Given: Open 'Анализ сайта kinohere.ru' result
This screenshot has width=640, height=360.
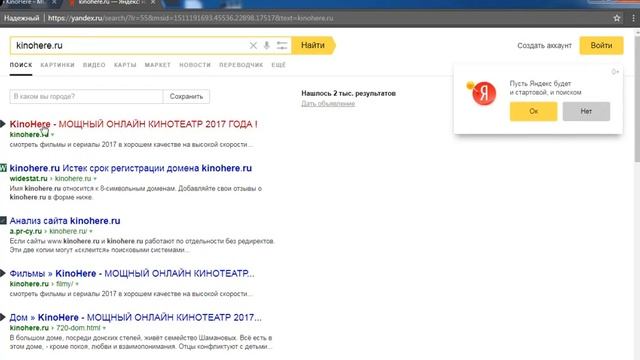Looking at the screenshot, I should click(x=65, y=221).
